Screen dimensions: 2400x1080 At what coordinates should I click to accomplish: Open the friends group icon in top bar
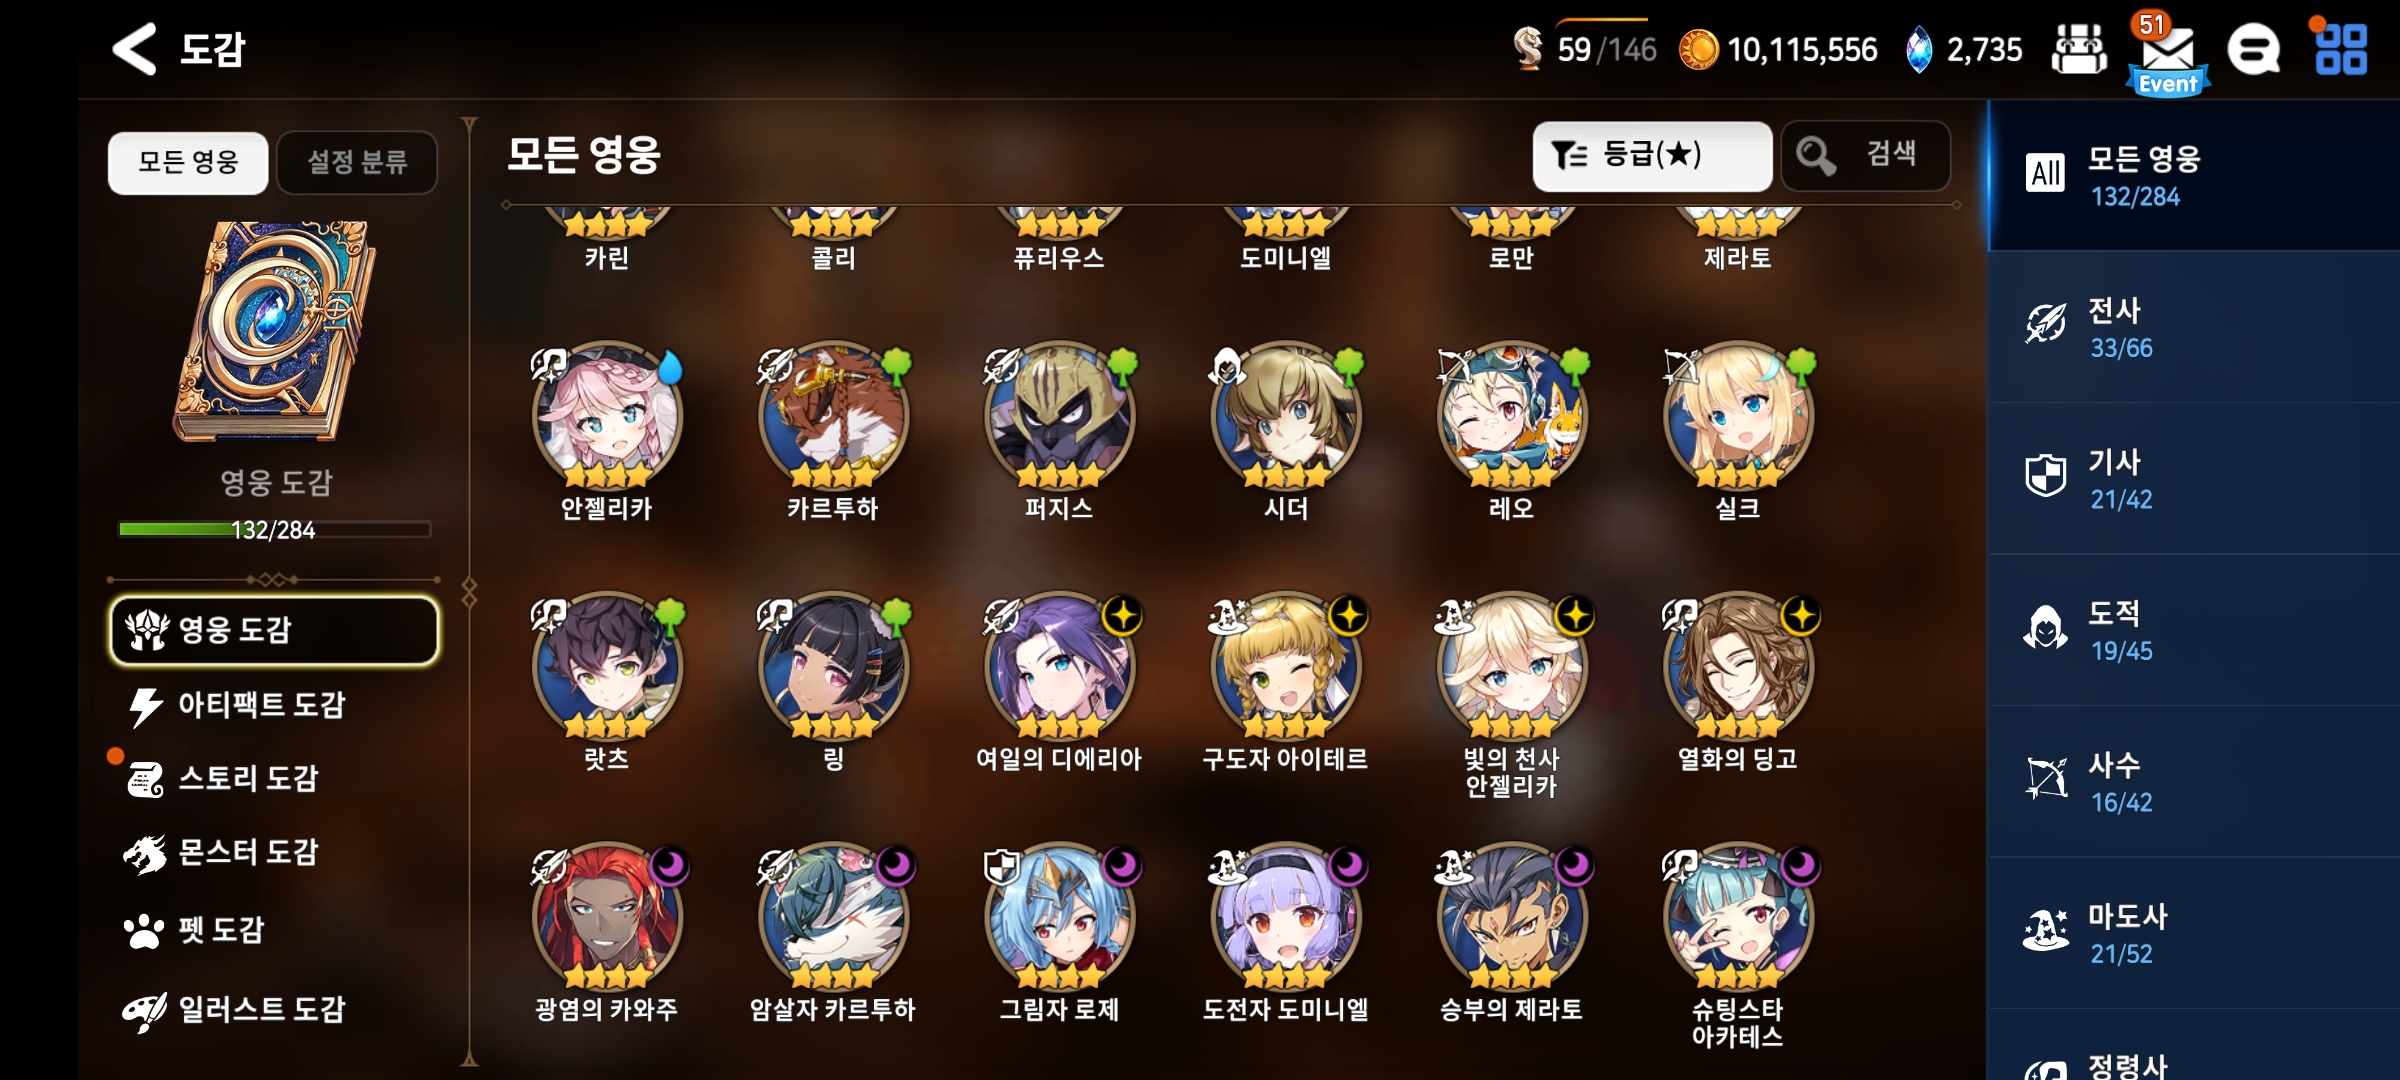(x=2079, y=50)
